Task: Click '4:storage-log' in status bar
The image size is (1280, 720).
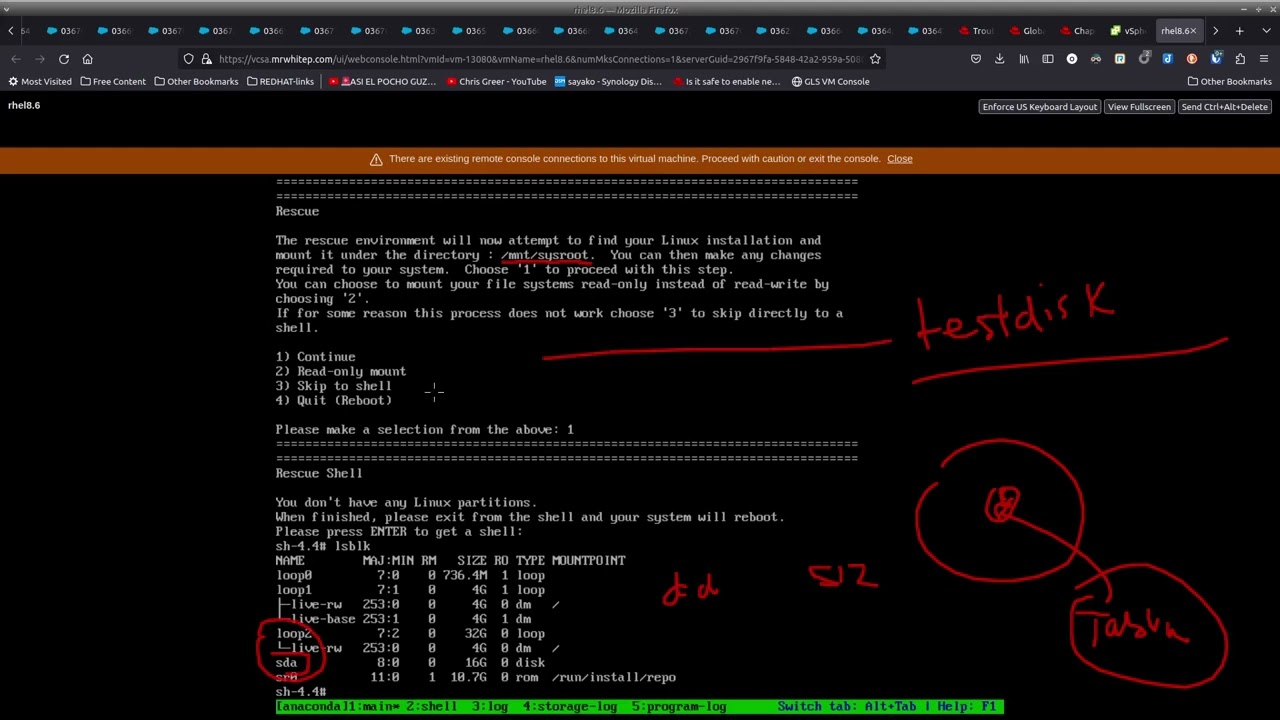Action: pyautogui.click(x=569, y=707)
